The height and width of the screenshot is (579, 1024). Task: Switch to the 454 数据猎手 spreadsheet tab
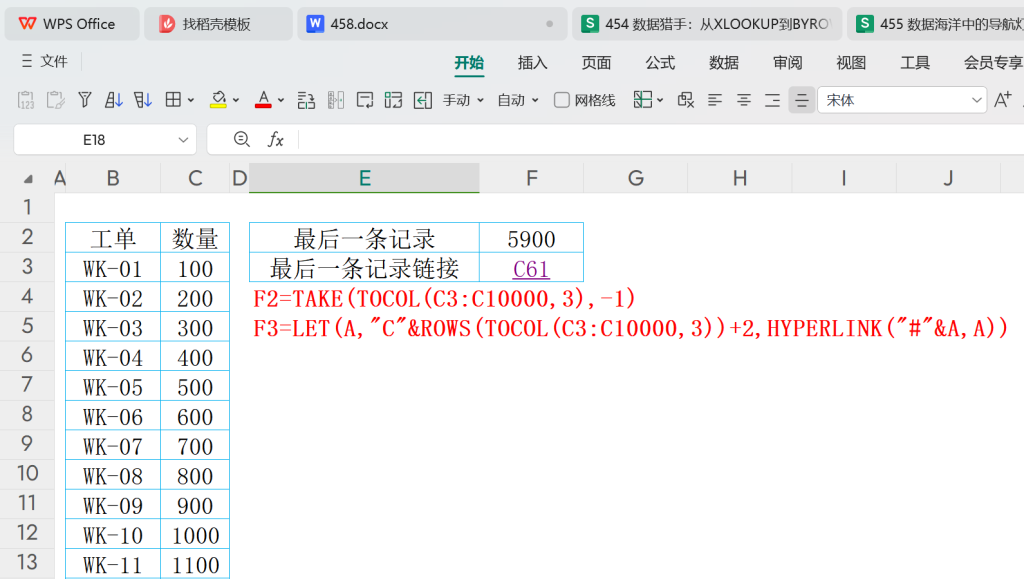[707, 24]
